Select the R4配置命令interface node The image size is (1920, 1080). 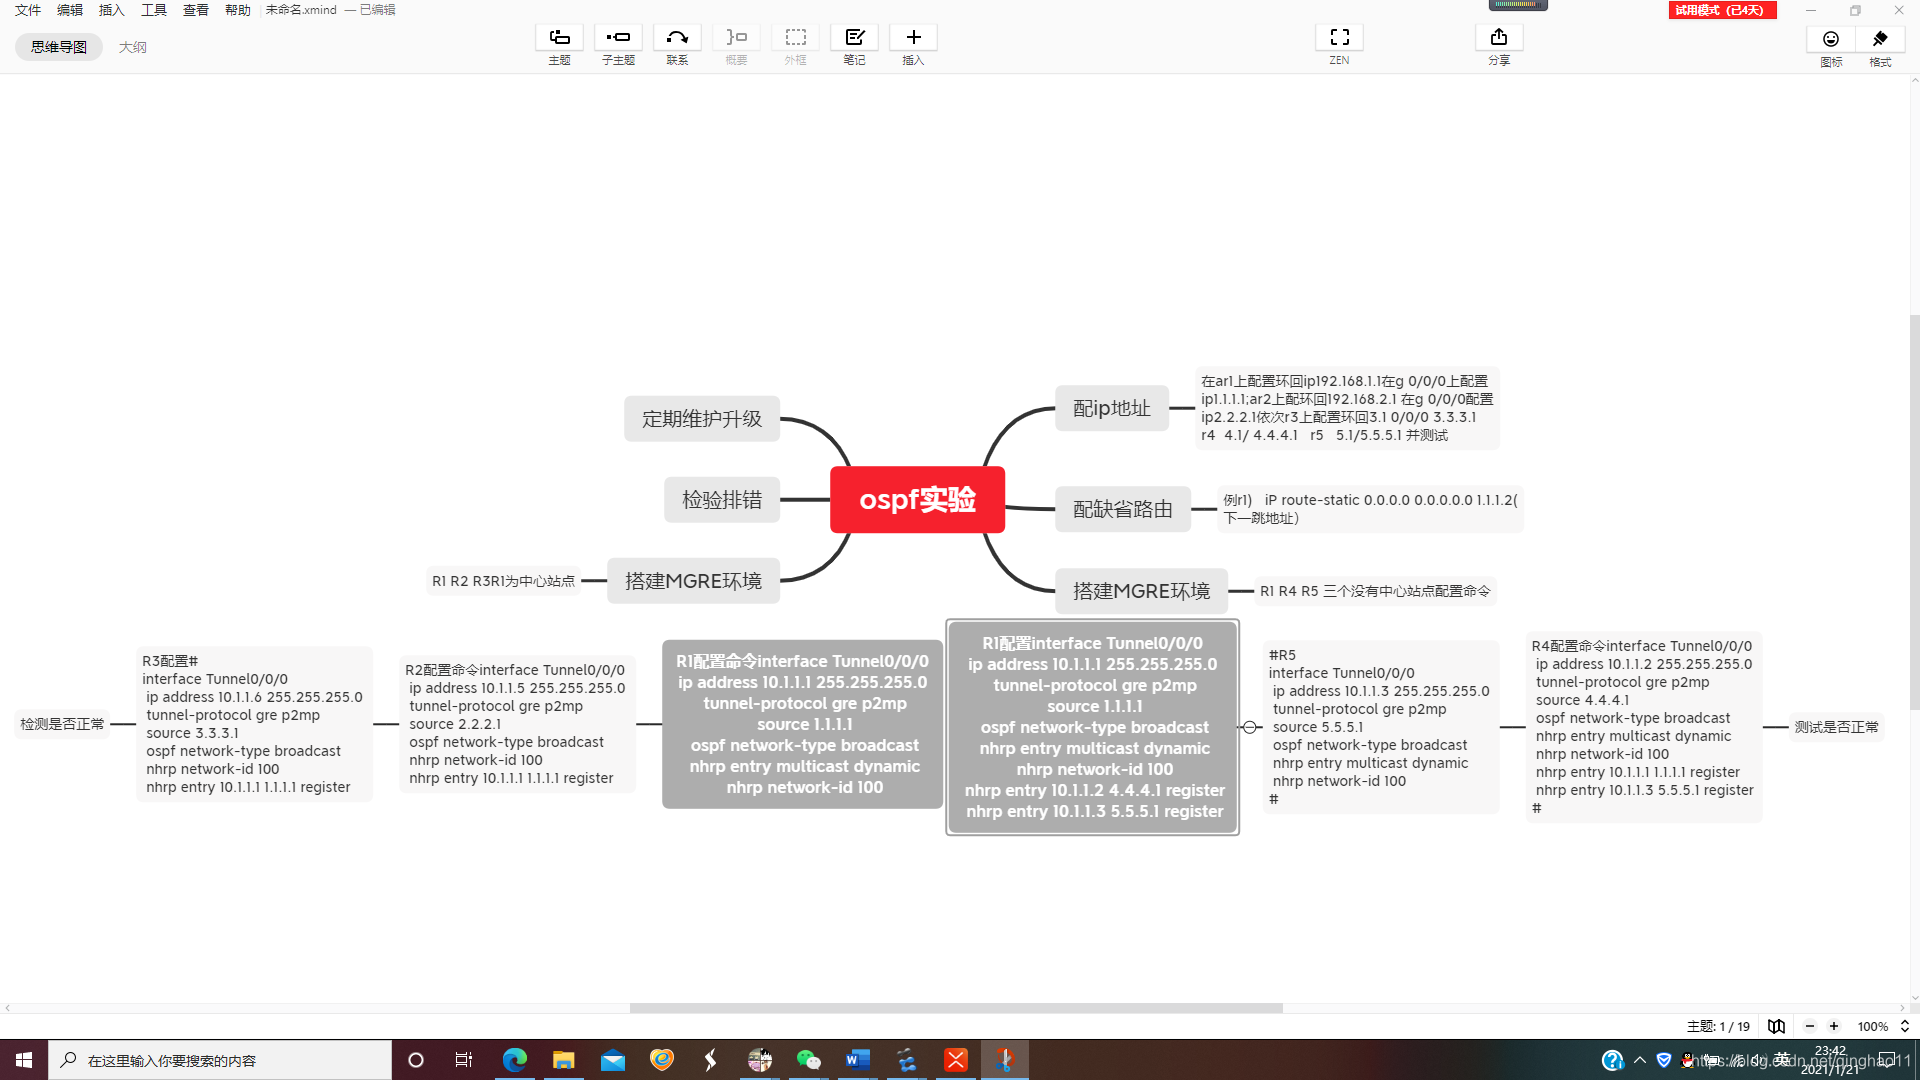pyautogui.click(x=1645, y=727)
